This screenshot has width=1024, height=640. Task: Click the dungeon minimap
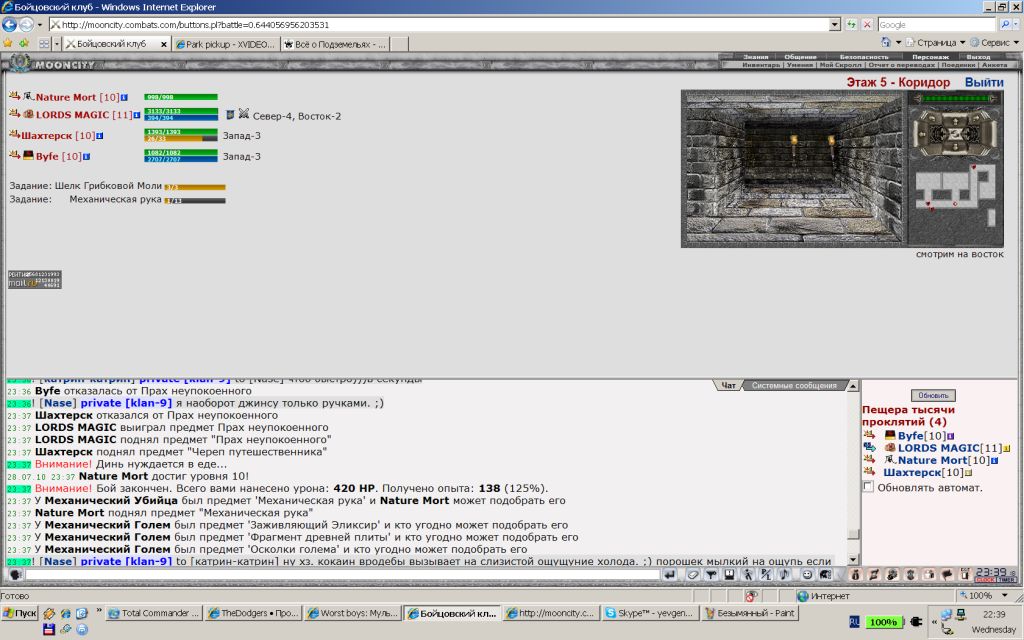pyautogui.click(x=955, y=195)
